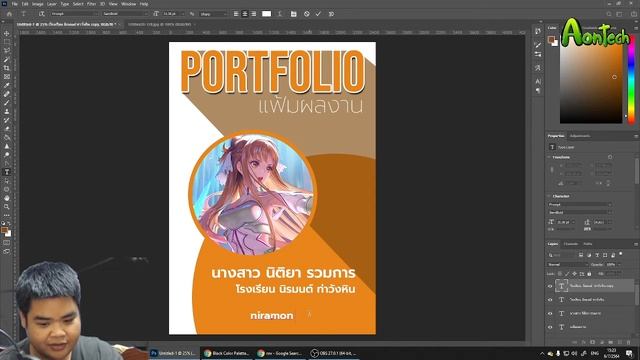This screenshot has width=640, height=360.
Task: Delete the selected layer
Action: pos(629,342)
